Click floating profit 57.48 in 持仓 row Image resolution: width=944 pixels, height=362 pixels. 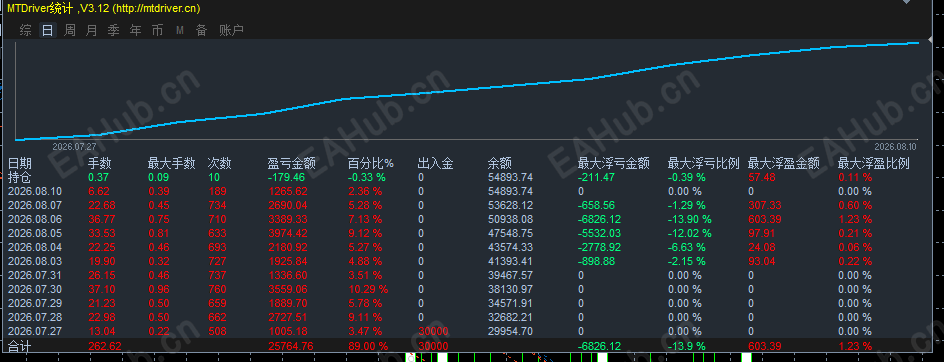(762, 178)
